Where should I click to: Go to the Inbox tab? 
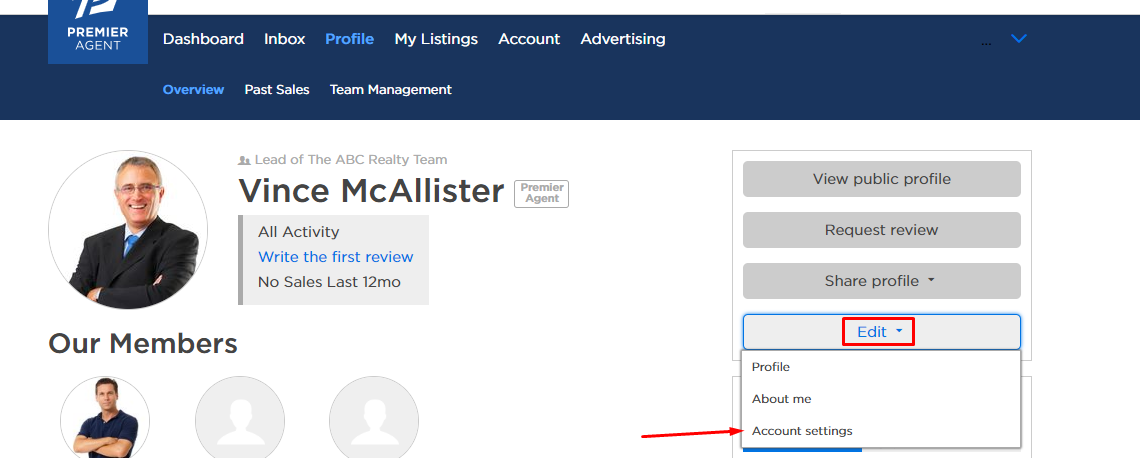(284, 39)
